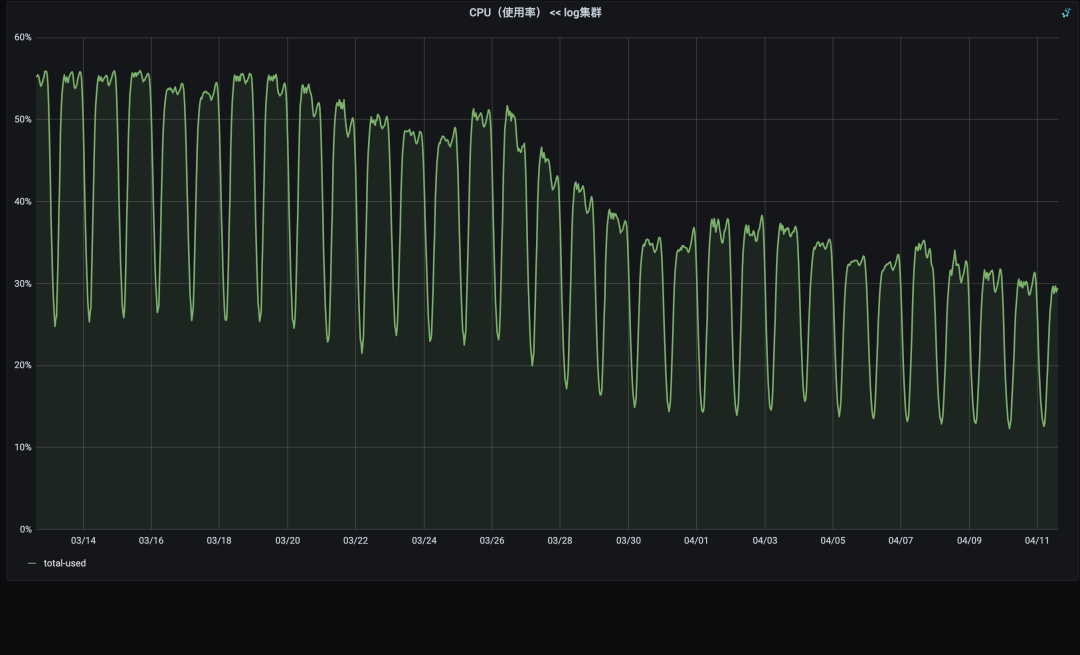Viewport: 1080px width, 655px height.
Task: Open the "CPU（使用率） << log集群" panel title menu
Action: pos(535,12)
